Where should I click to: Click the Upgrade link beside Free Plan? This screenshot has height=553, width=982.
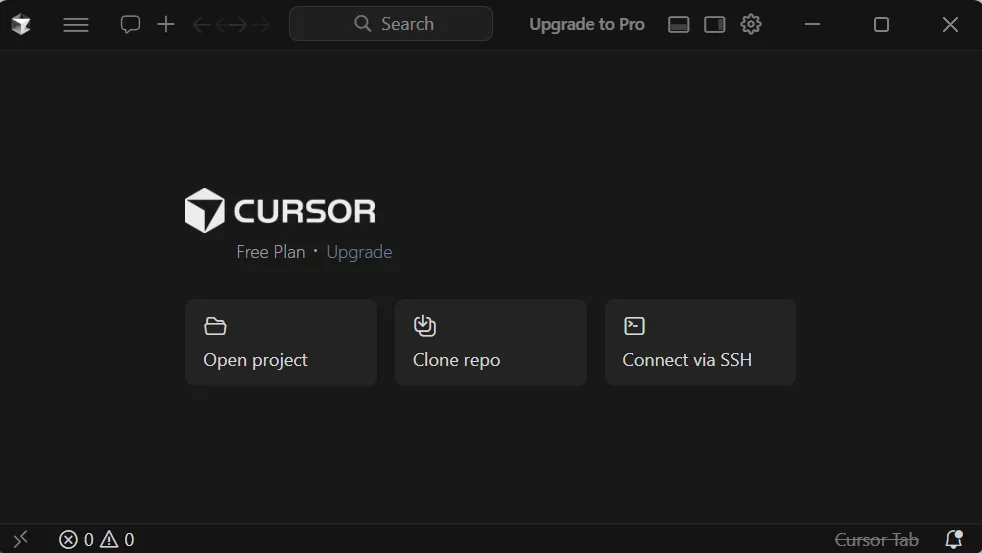pyautogui.click(x=359, y=252)
